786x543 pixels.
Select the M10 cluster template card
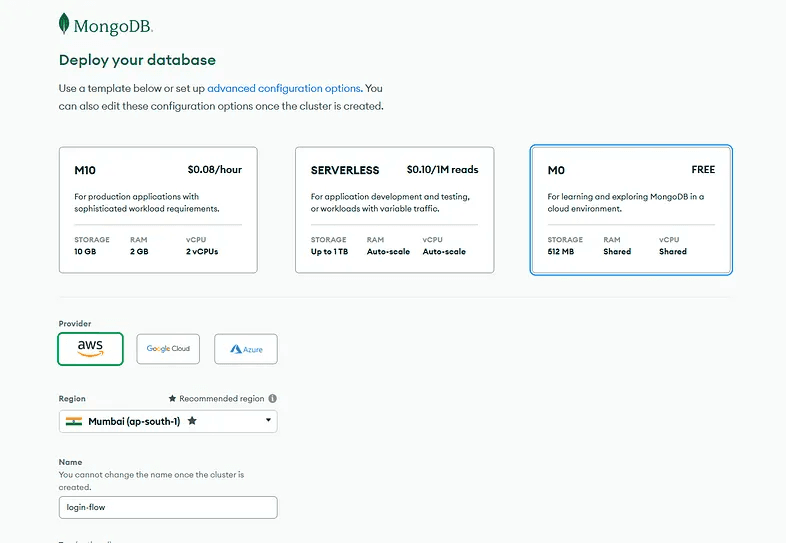[x=158, y=210]
